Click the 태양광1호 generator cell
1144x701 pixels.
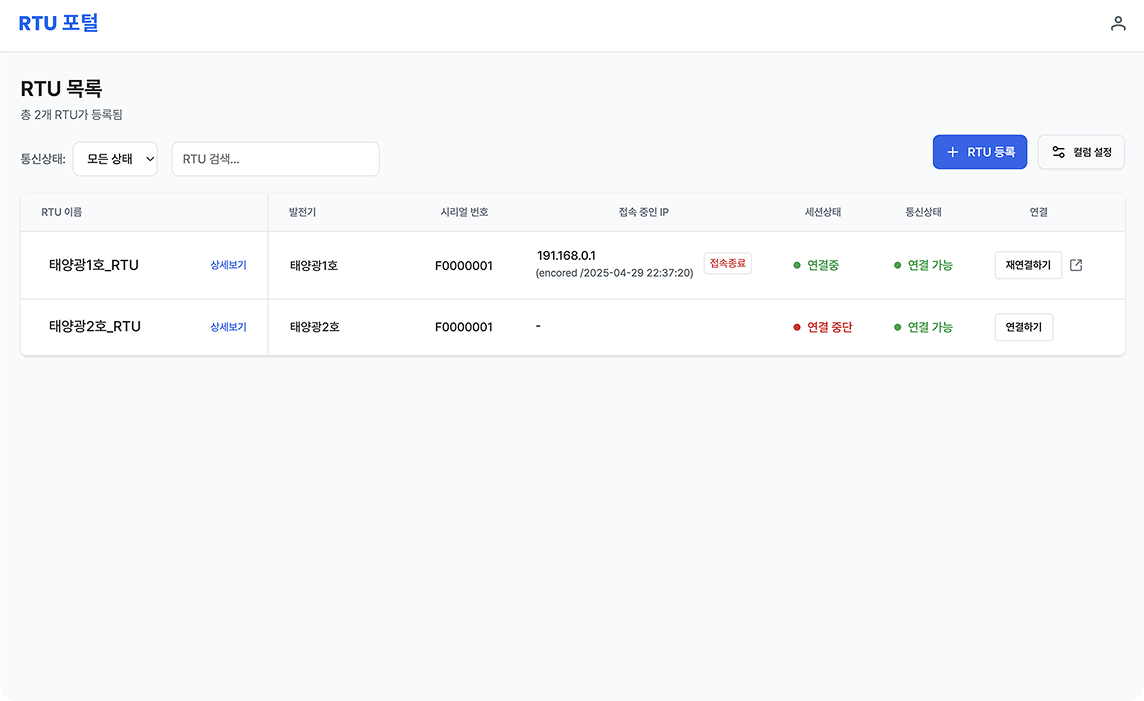314,266
